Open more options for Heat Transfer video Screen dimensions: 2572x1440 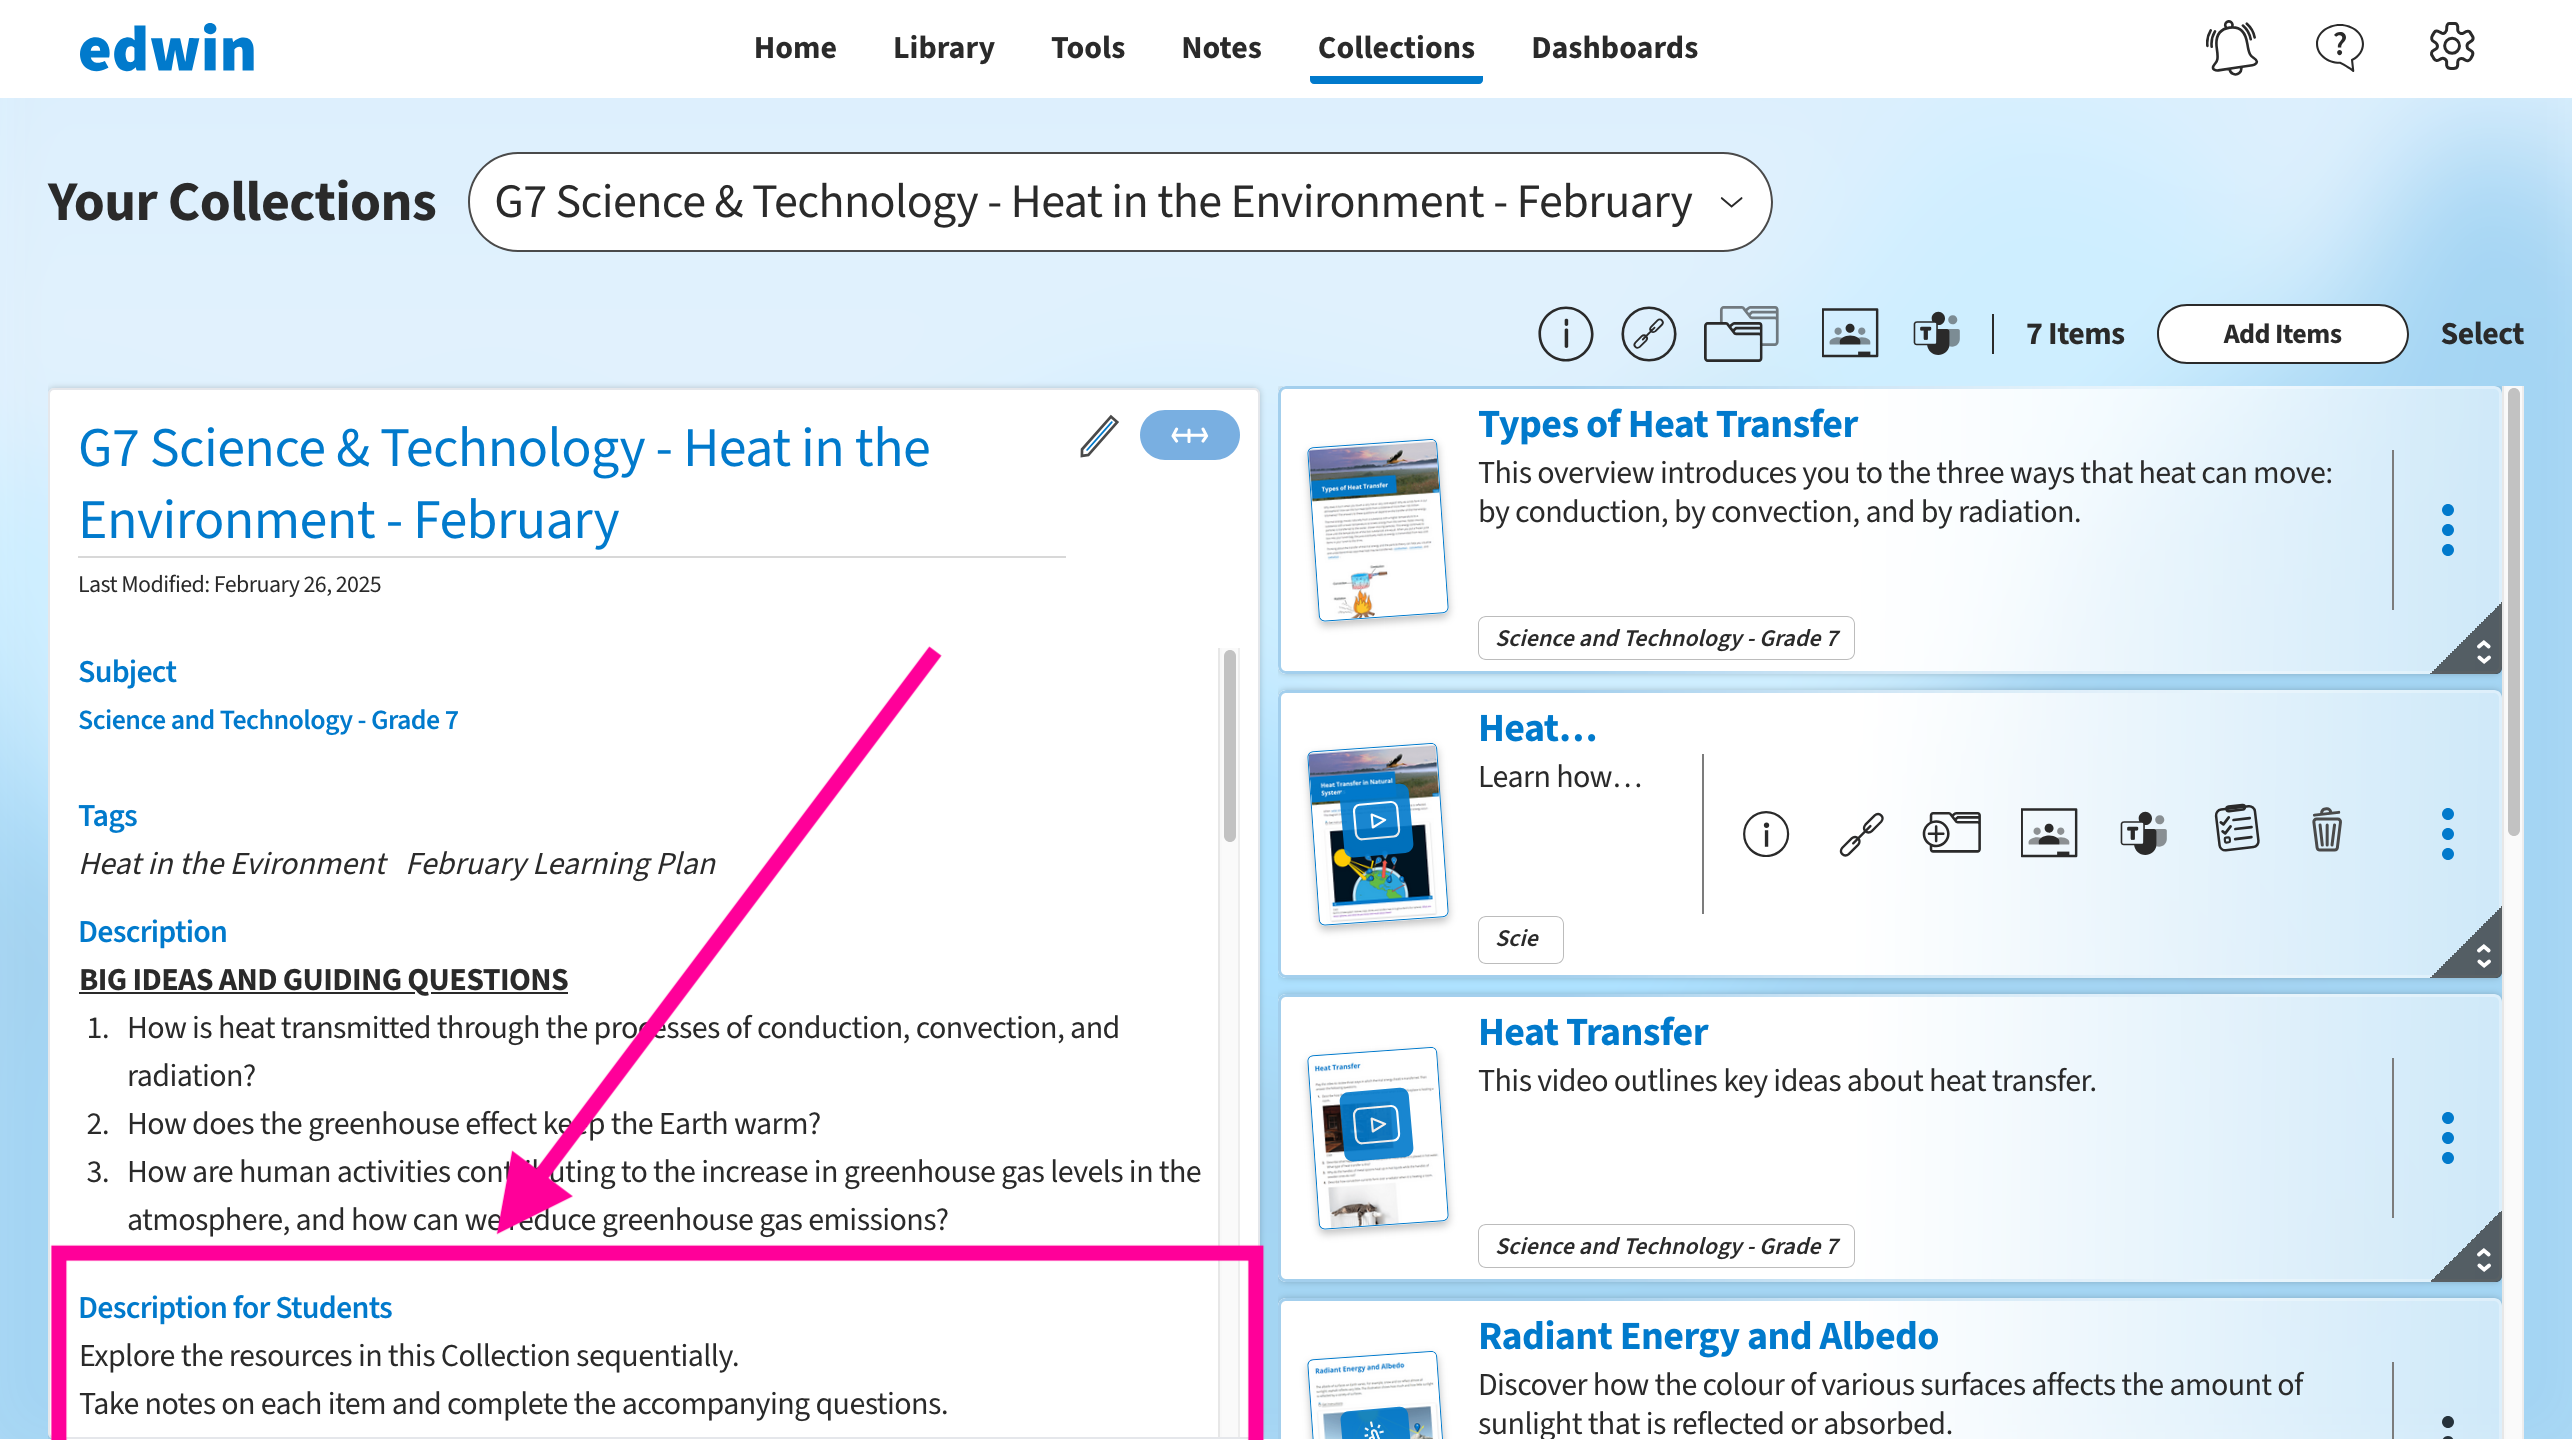(2447, 1138)
